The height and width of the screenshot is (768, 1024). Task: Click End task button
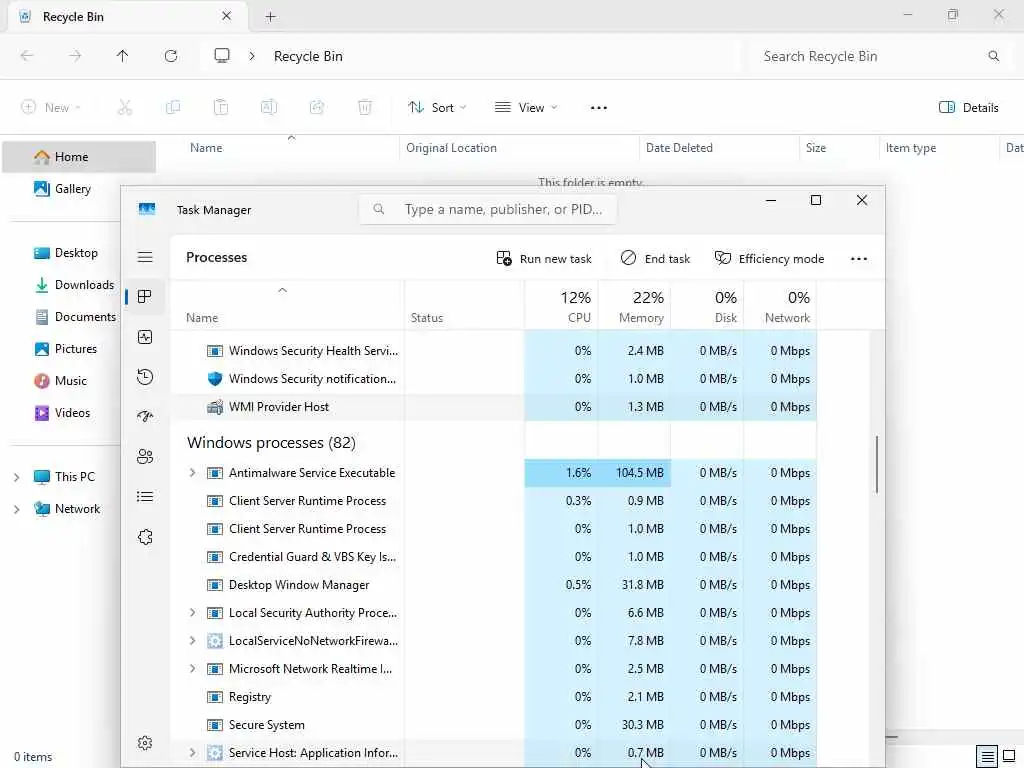point(655,259)
